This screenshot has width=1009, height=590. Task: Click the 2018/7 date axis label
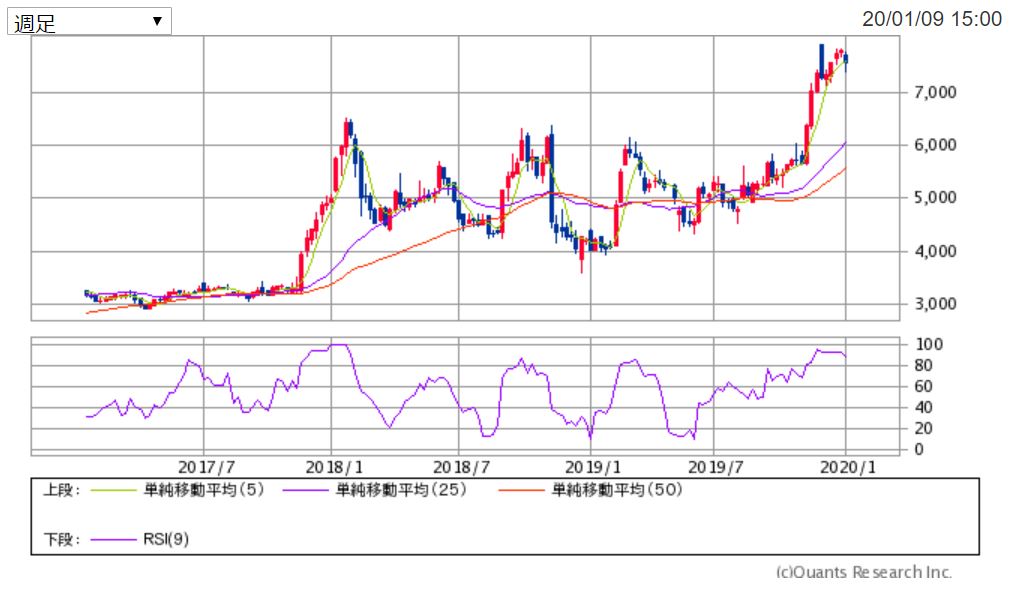tap(461, 467)
